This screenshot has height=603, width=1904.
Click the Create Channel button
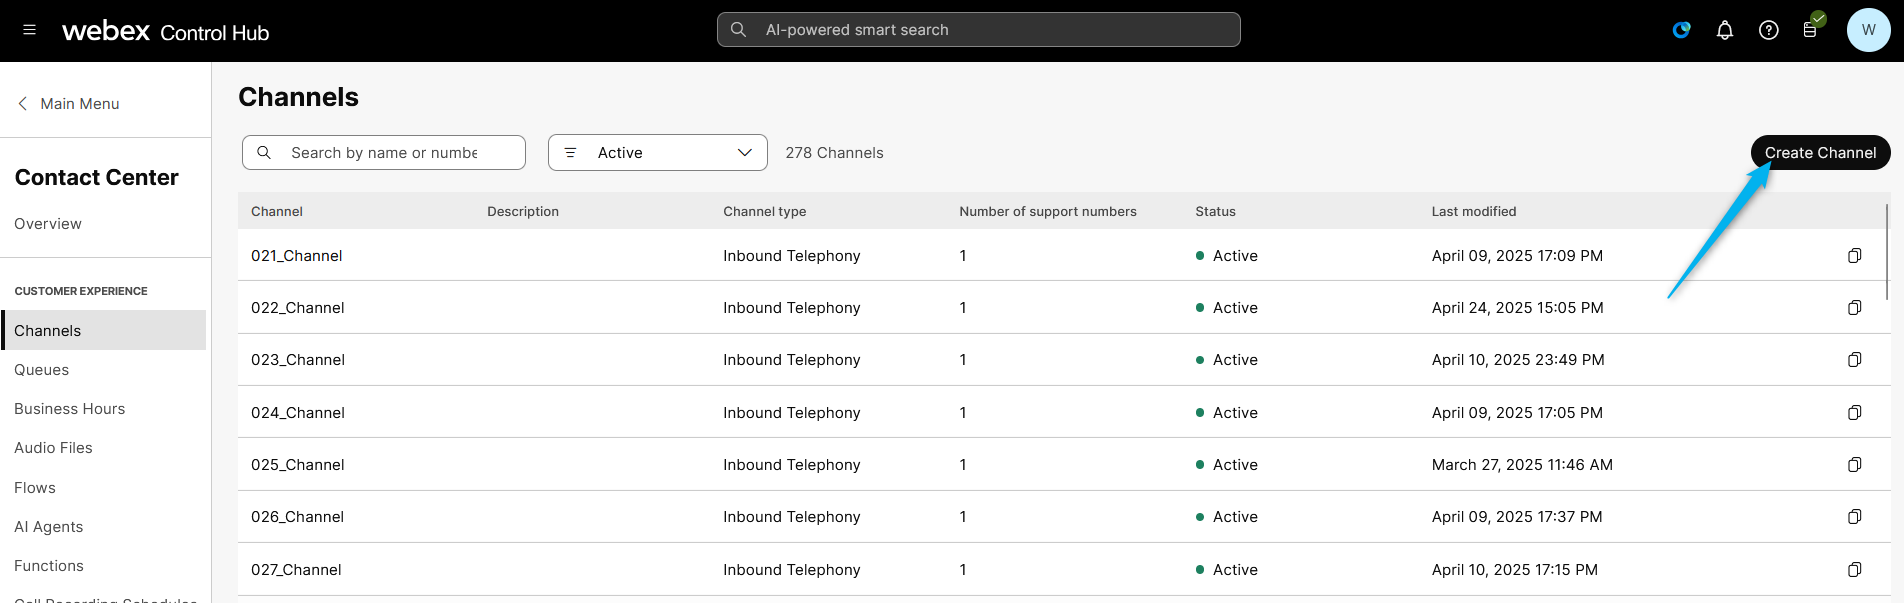[1819, 153]
